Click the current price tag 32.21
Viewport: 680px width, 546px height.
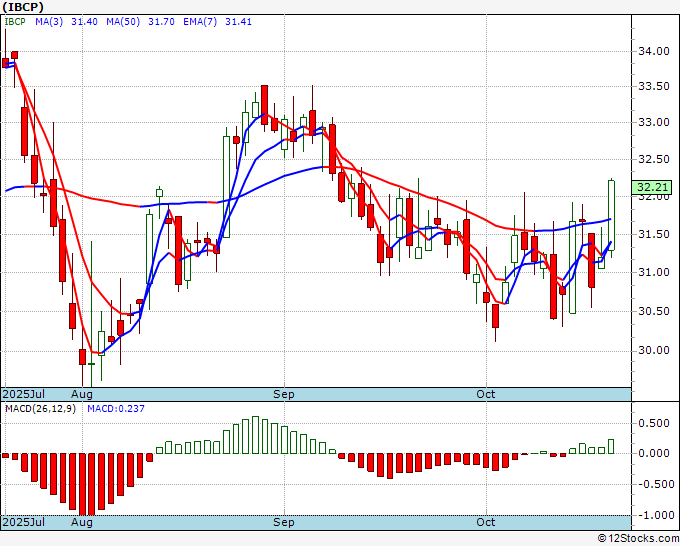(x=652, y=187)
